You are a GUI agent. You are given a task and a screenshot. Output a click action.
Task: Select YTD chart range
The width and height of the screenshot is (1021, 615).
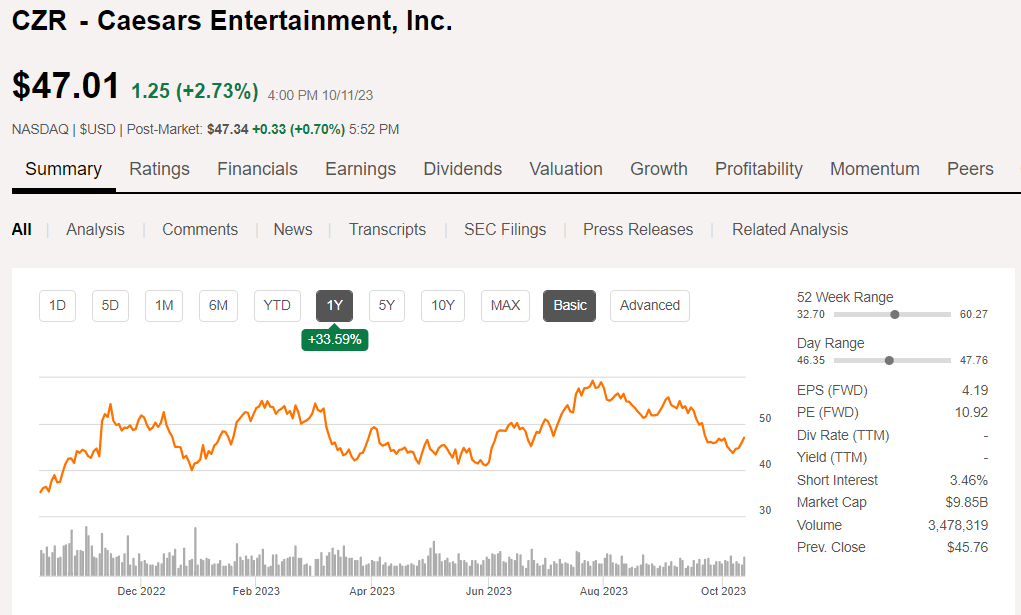(277, 305)
